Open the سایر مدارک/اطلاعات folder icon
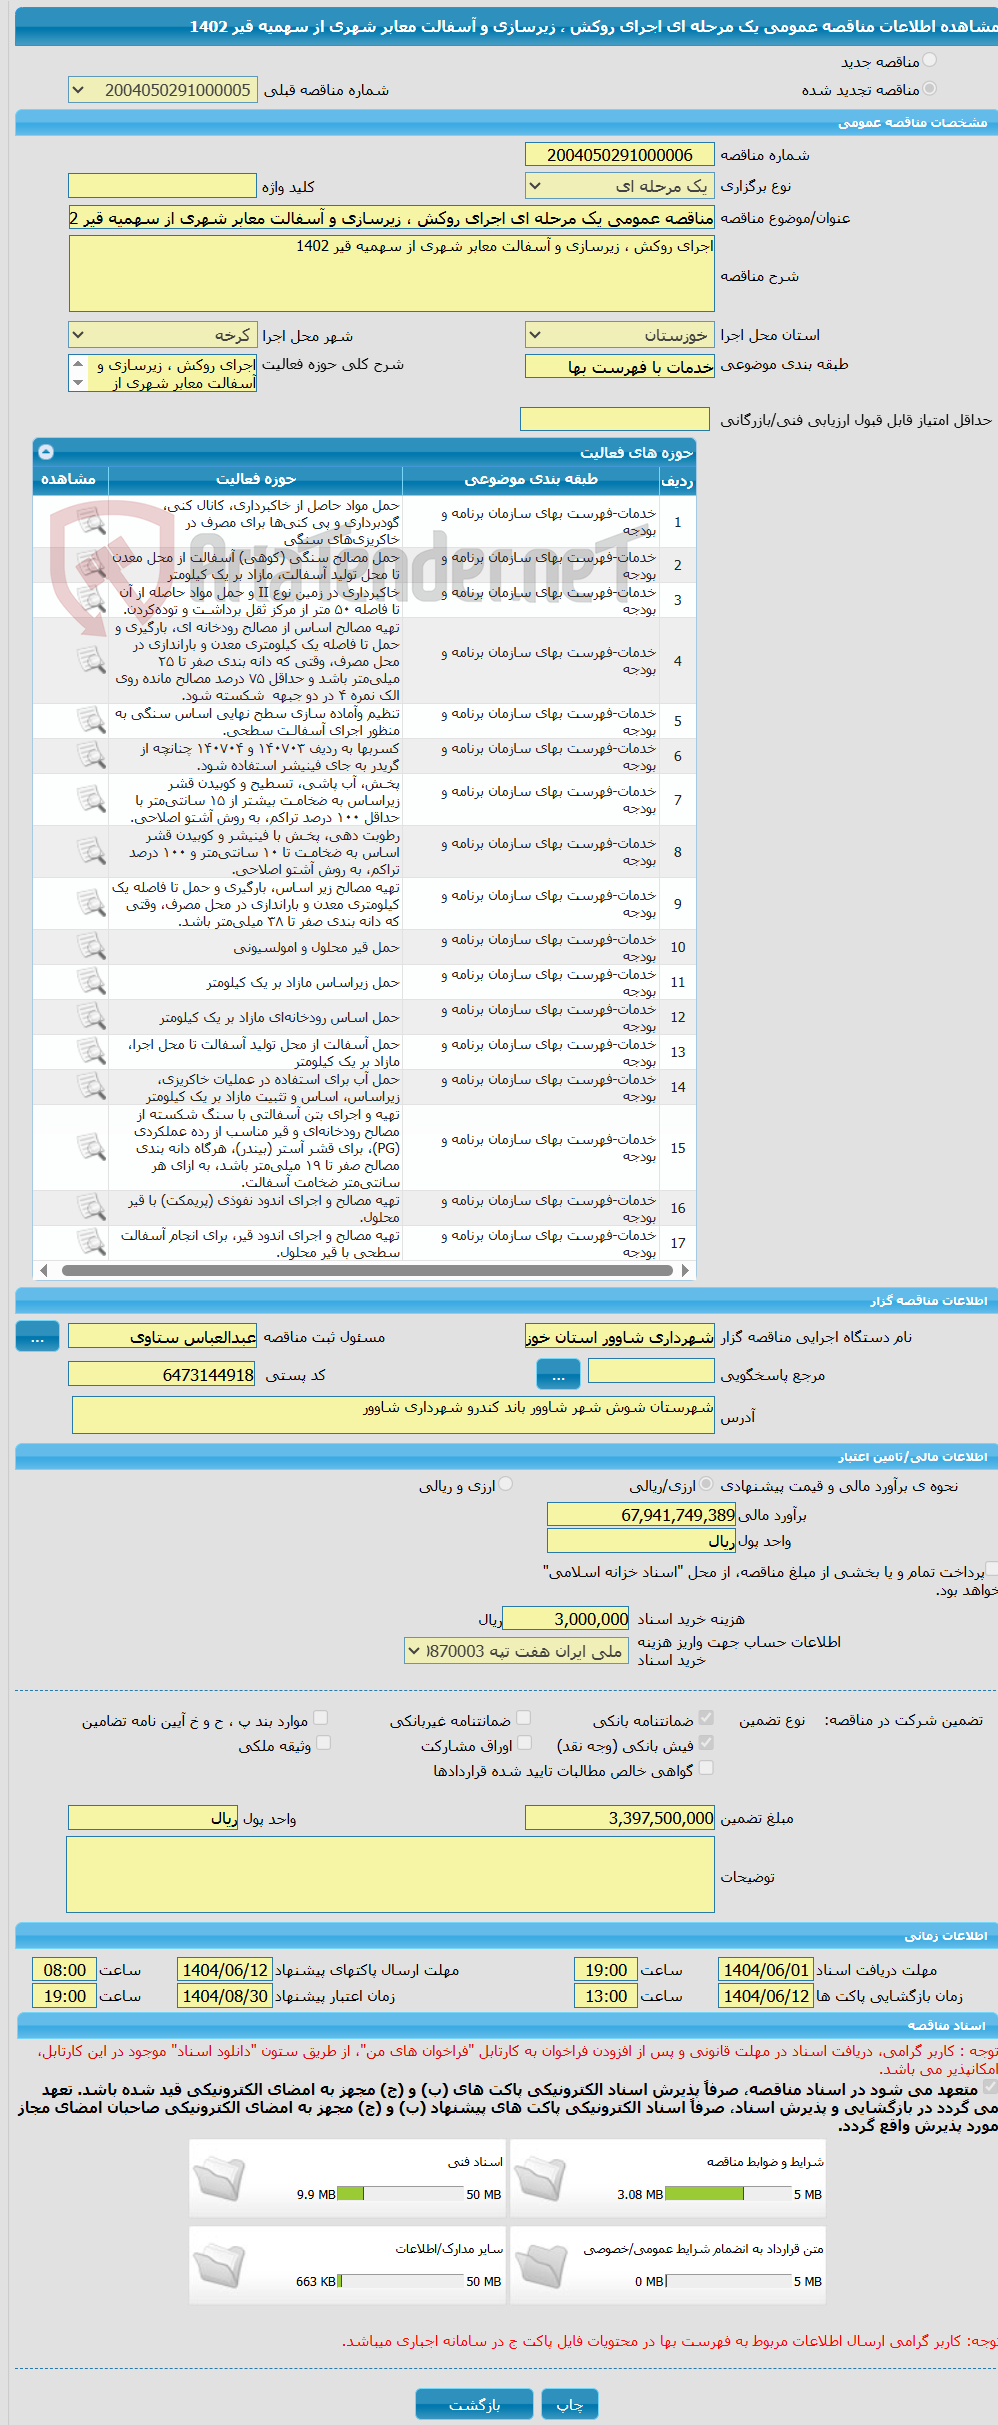998x2425 pixels. 219,2265
